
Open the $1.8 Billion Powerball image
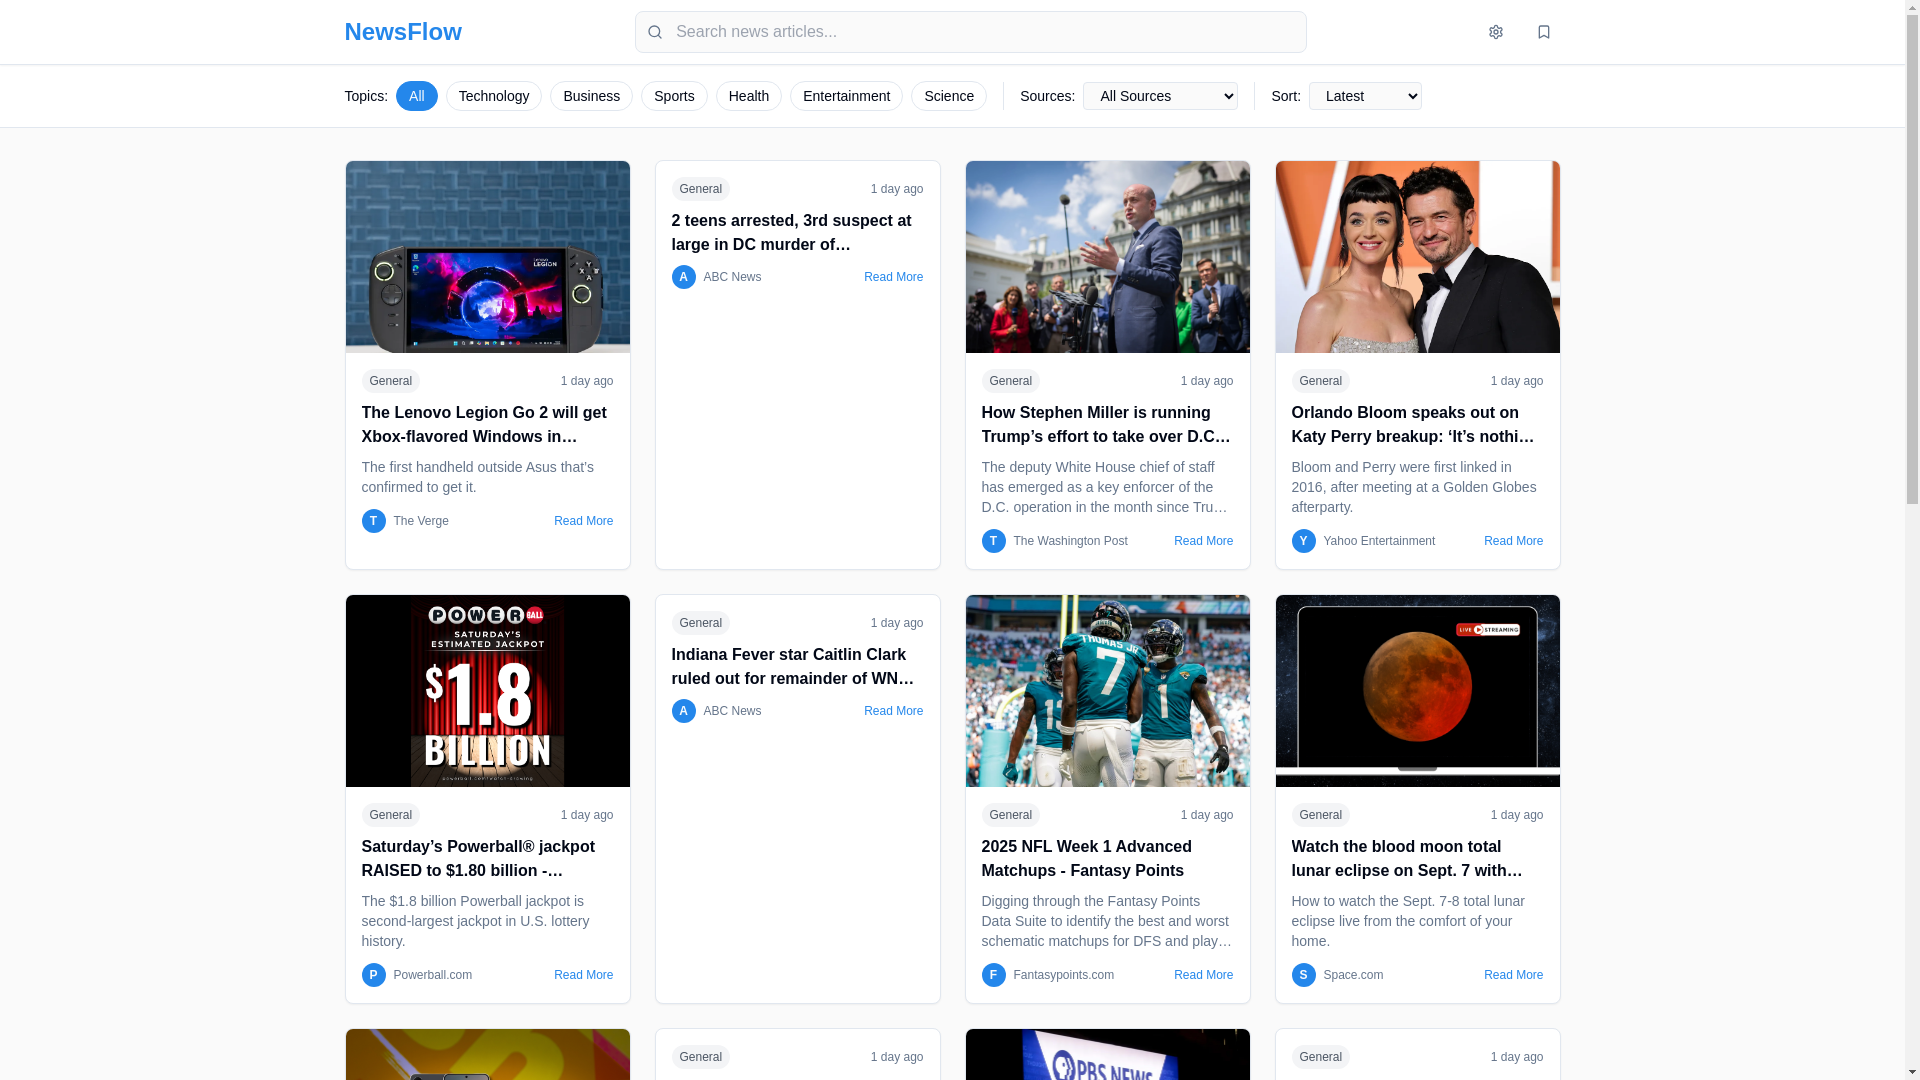[x=488, y=691]
